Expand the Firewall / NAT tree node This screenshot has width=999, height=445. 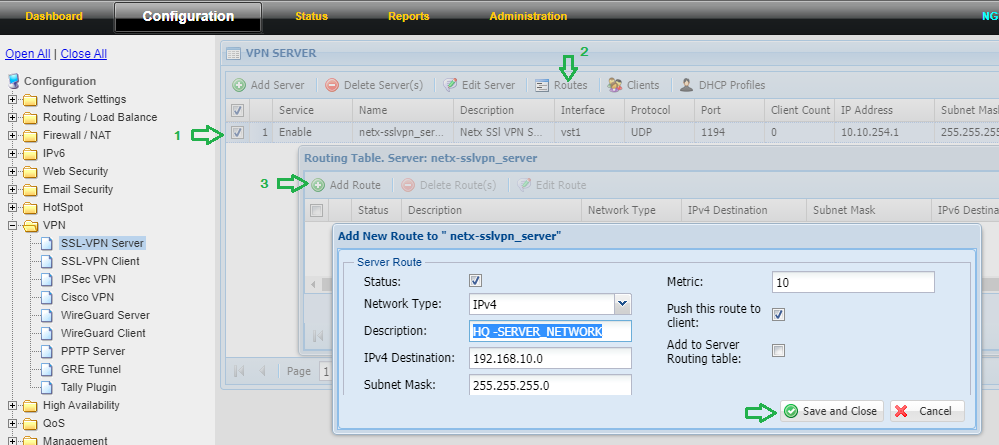click(13, 135)
